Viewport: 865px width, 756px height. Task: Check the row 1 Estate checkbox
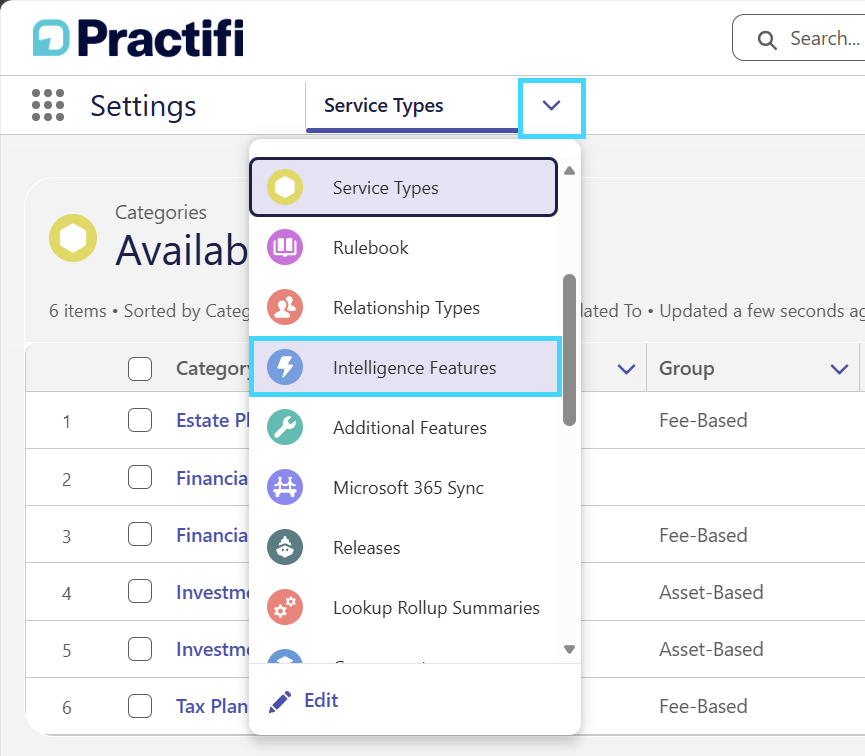point(140,420)
